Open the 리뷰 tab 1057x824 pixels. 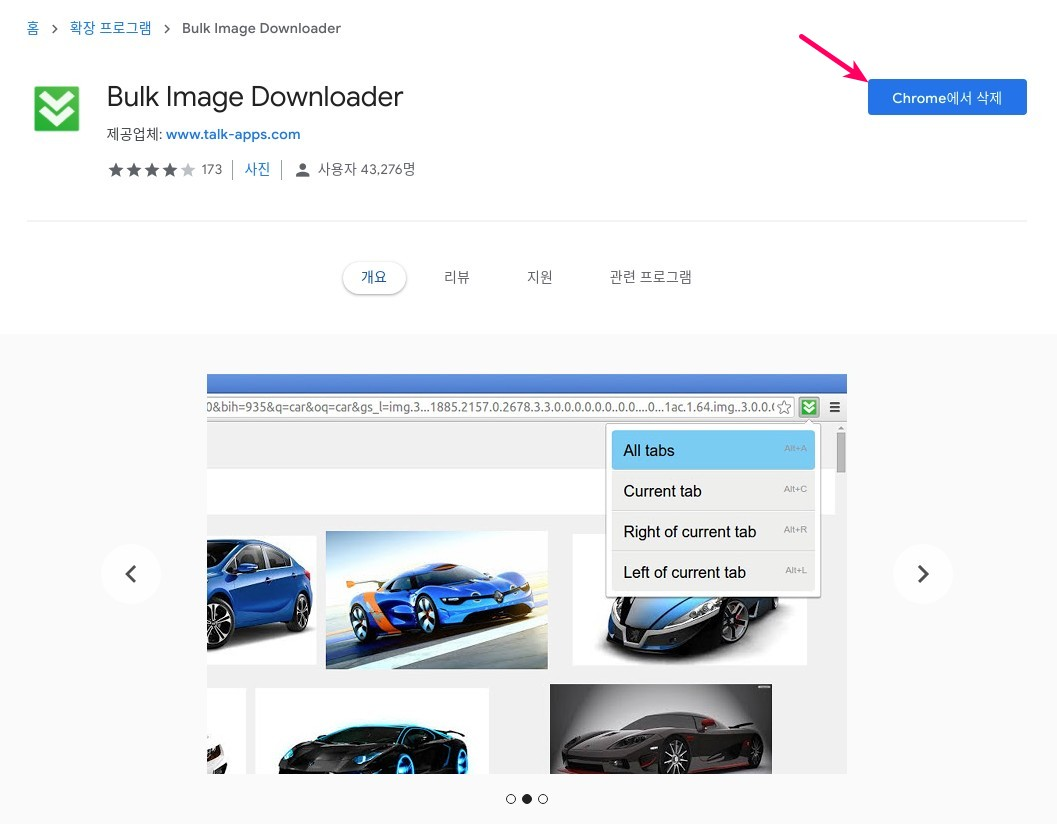click(x=456, y=277)
